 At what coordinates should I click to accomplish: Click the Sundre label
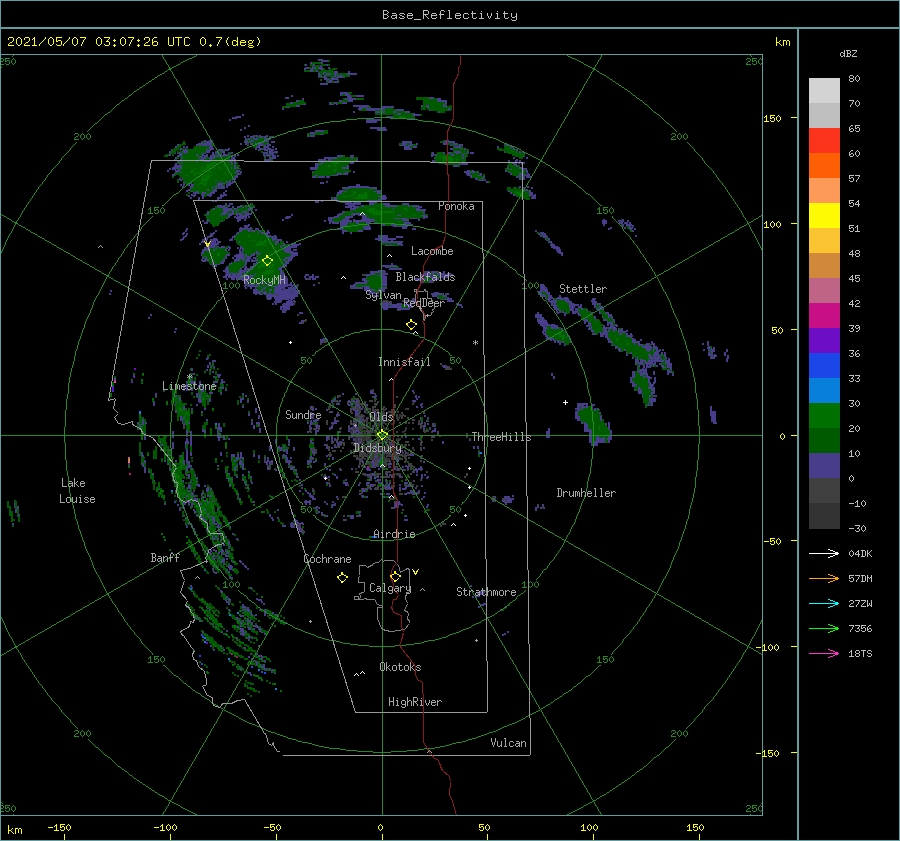click(x=303, y=414)
